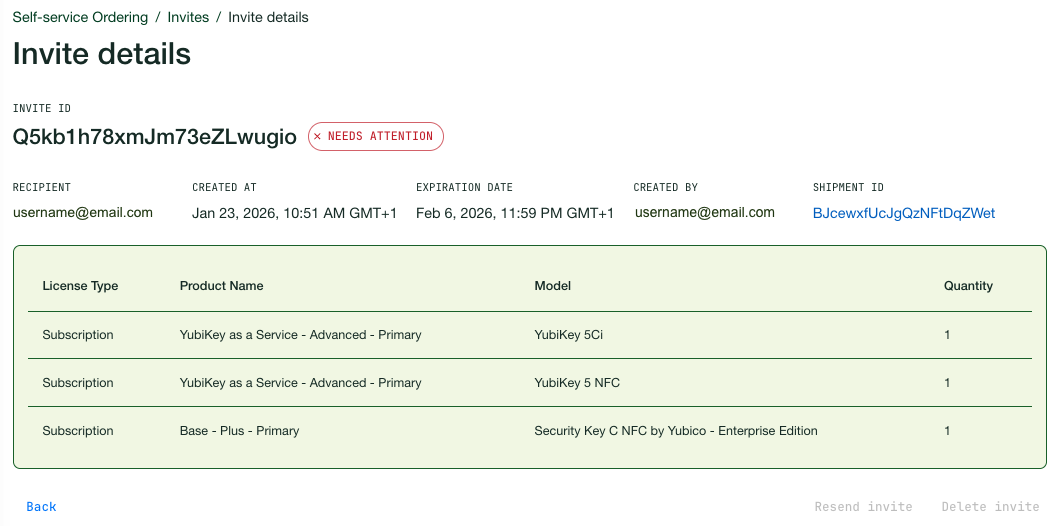1056x526 pixels.
Task: Click the Model column header
Action: click(x=553, y=286)
